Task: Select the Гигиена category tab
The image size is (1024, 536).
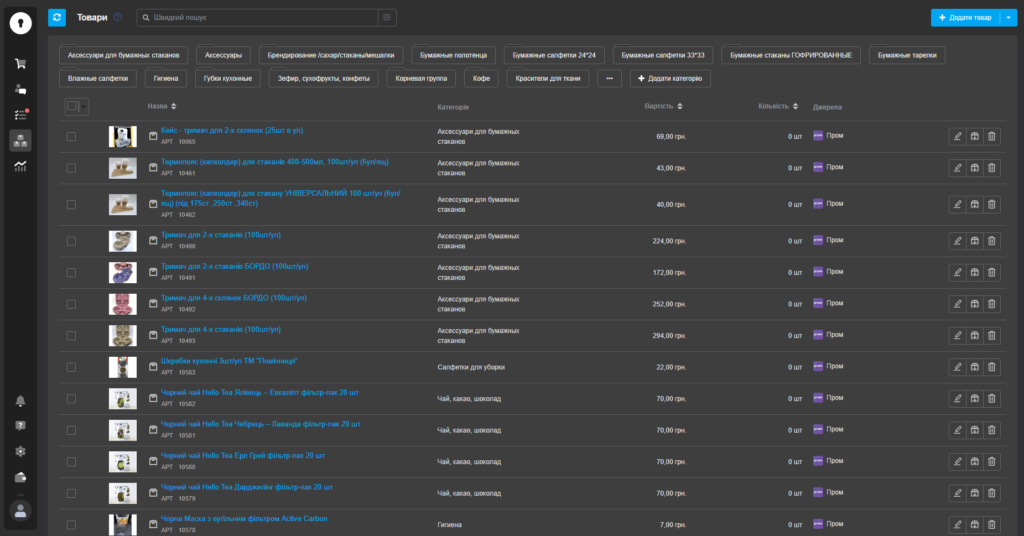Action: point(166,78)
